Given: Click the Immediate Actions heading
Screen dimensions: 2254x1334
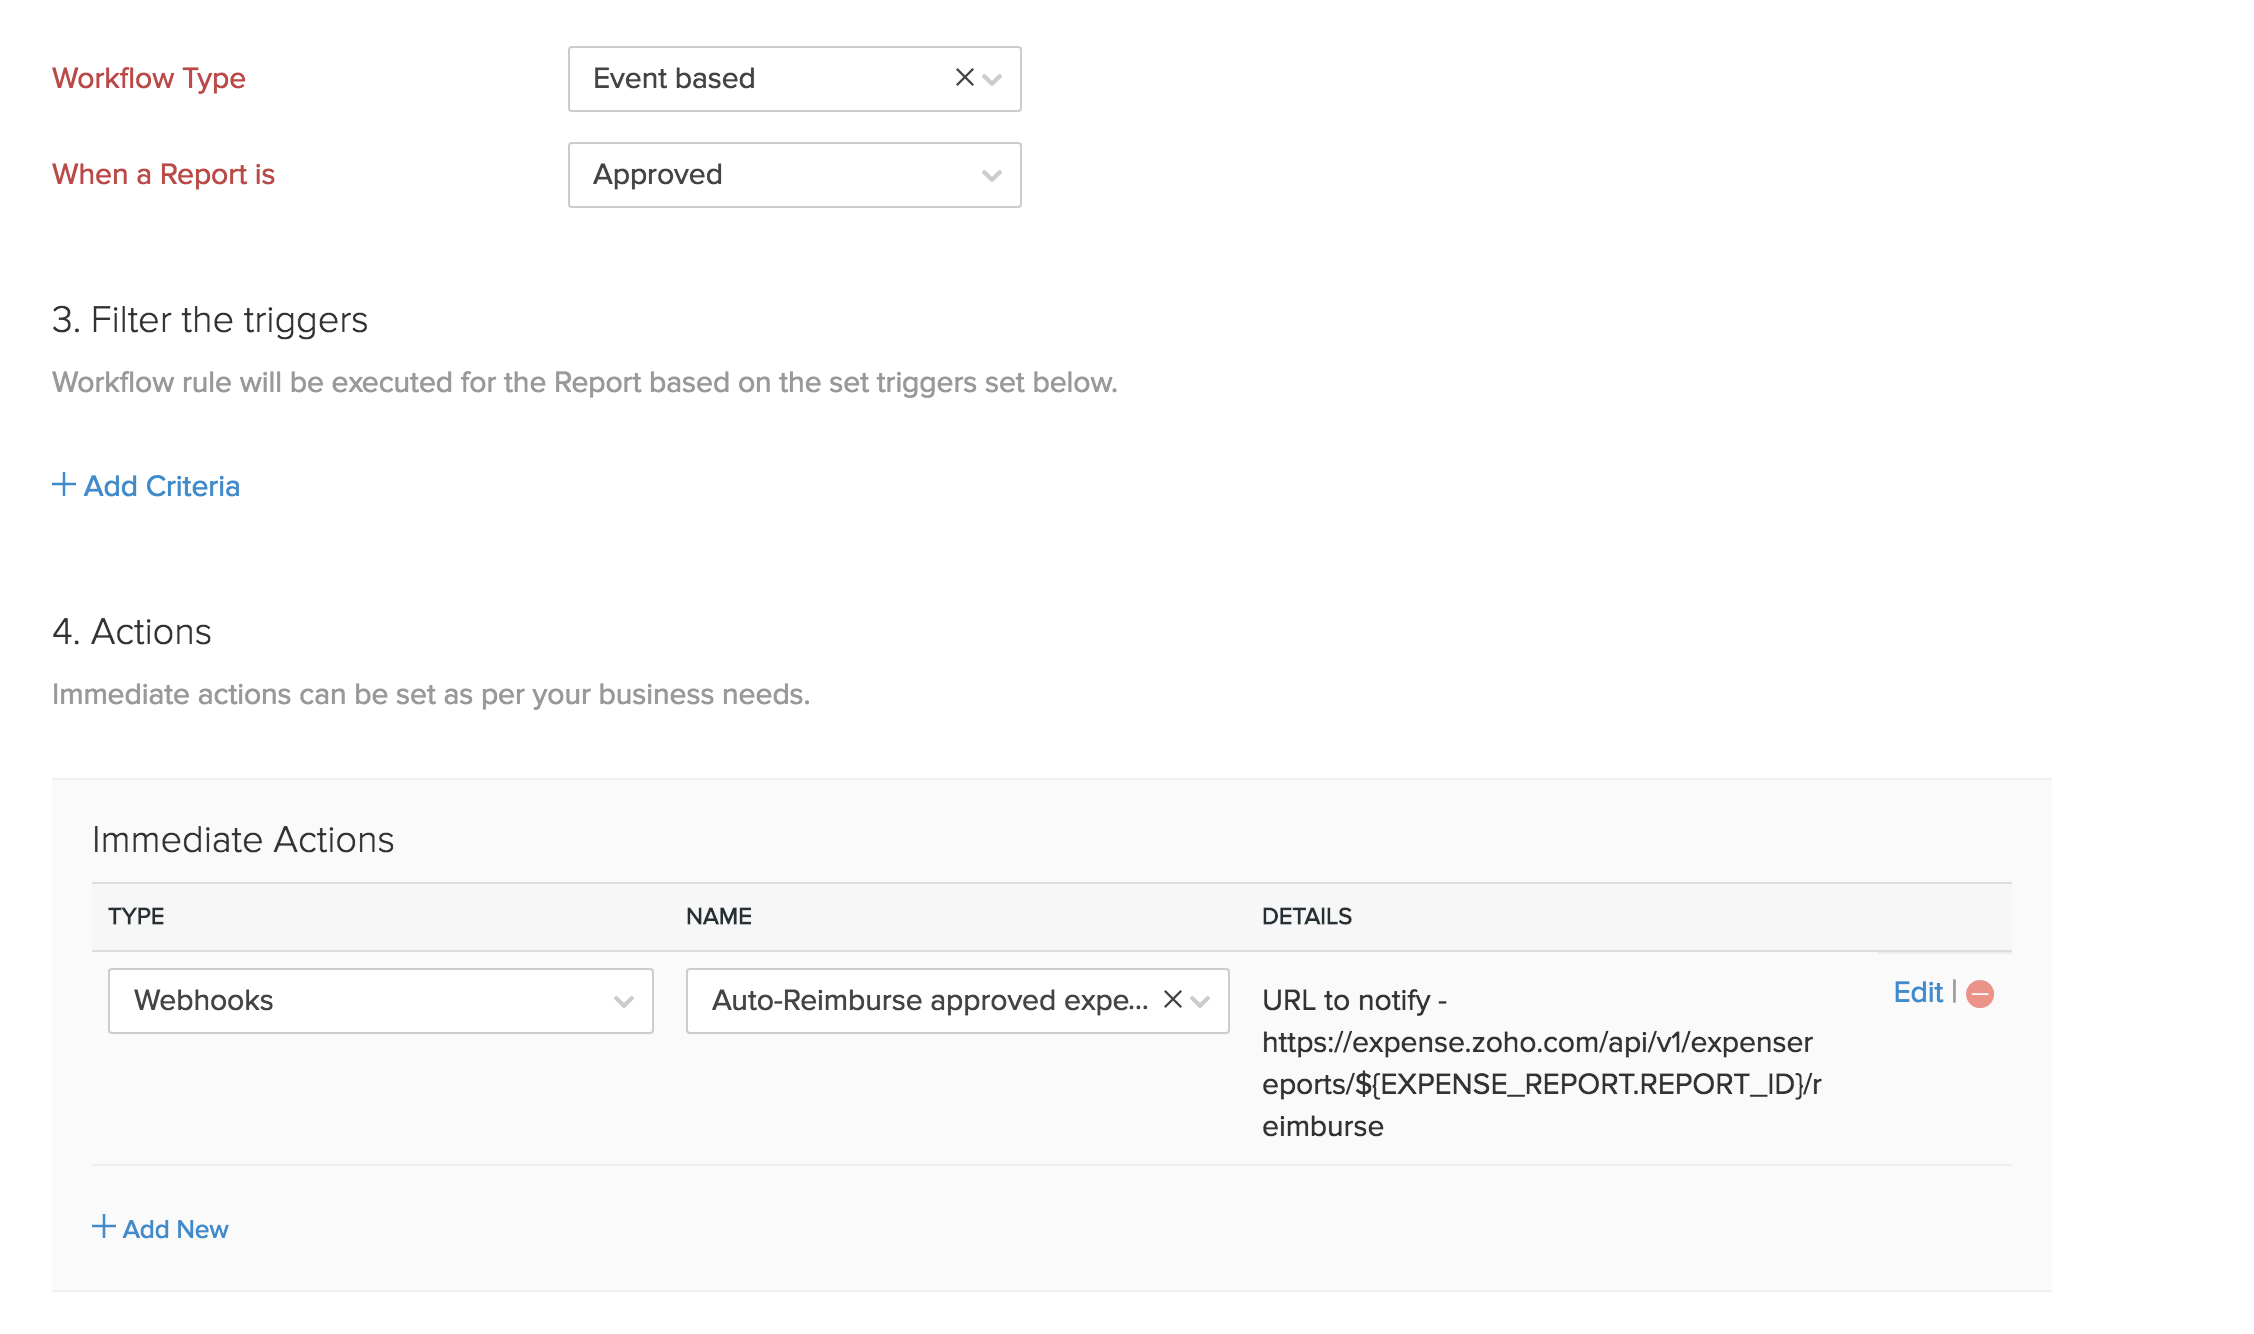Looking at the screenshot, I should tap(243, 840).
